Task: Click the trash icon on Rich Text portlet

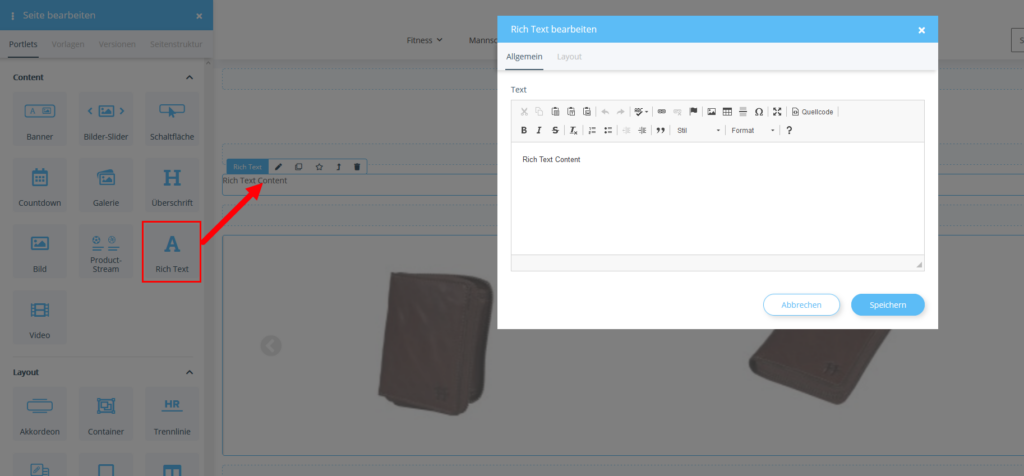Action: pyautogui.click(x=357, y=166)
